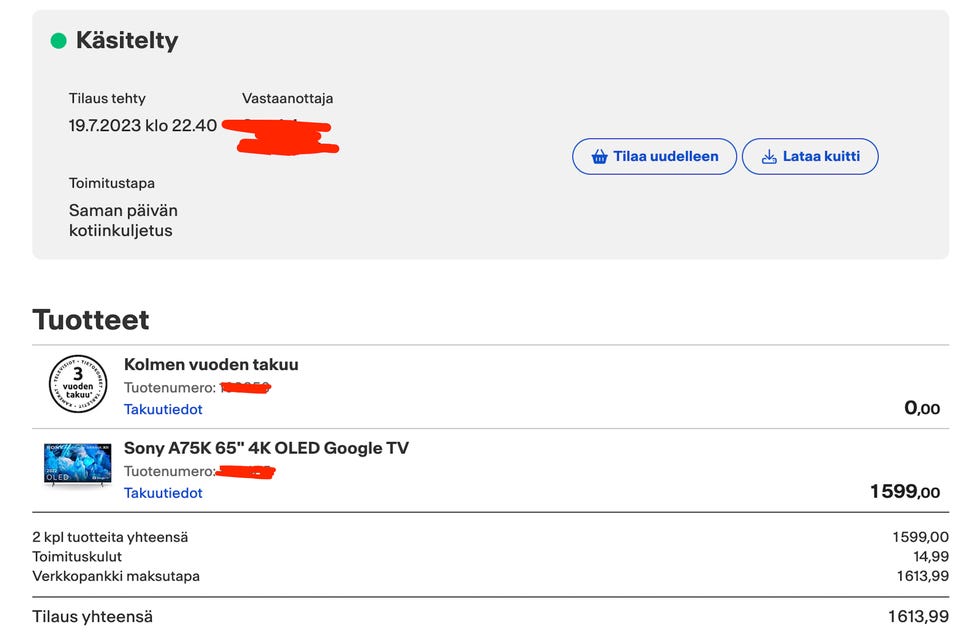The width and height of the screenshot is (960, 632).
Task: Click the Kolmen vuoden takuu product title
Action: pyautogui.click(x=211, y=364)
